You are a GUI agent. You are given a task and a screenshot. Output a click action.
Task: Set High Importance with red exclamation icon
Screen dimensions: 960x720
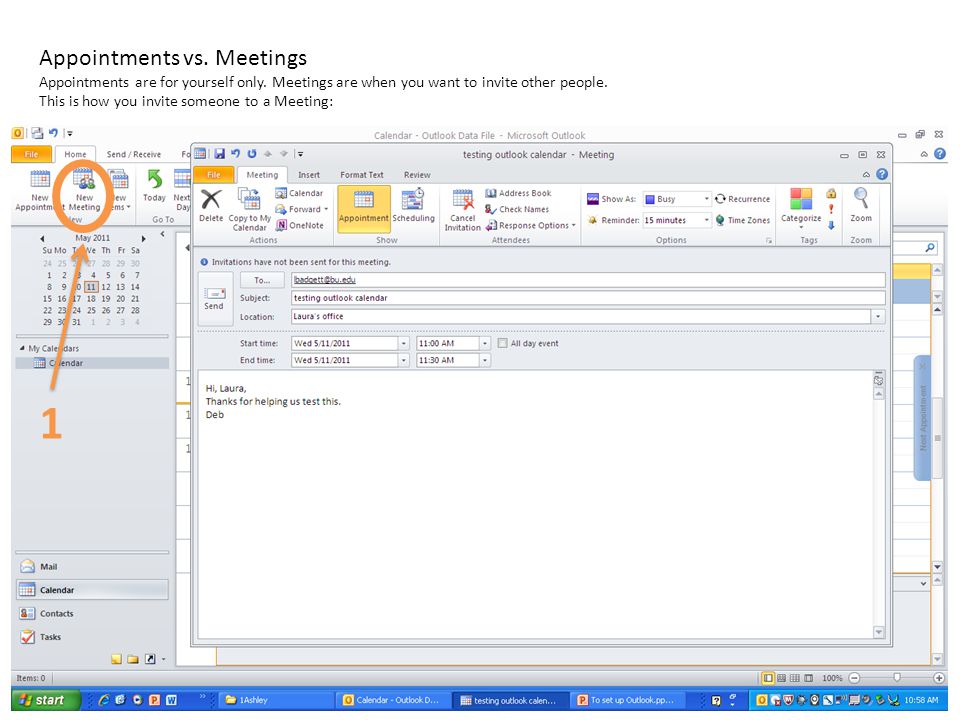tap(831, 209)
